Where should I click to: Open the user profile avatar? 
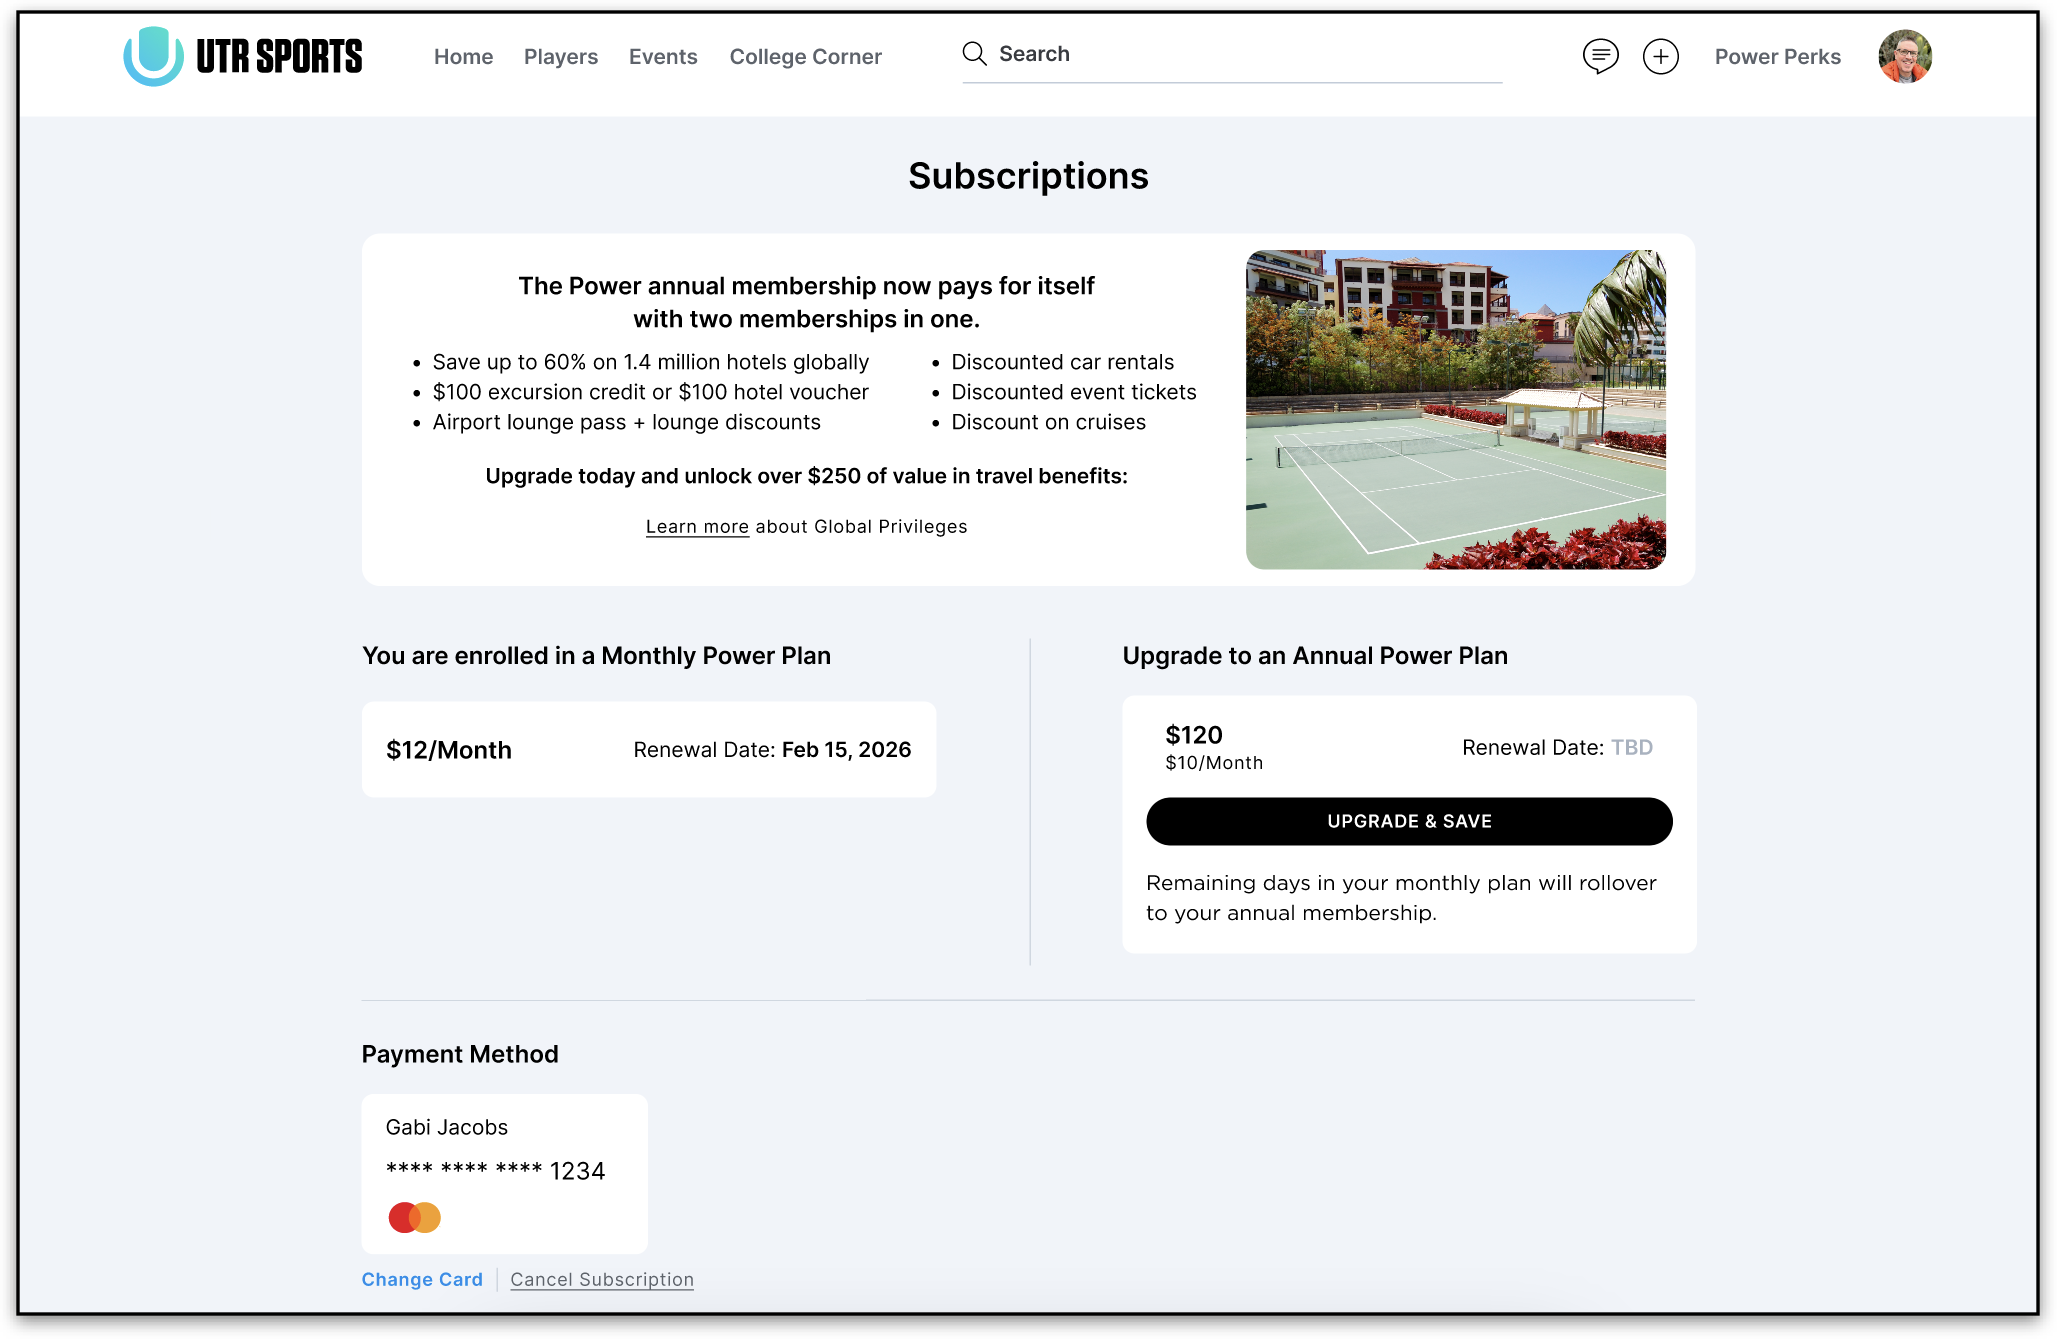(x=1904, y=56)
